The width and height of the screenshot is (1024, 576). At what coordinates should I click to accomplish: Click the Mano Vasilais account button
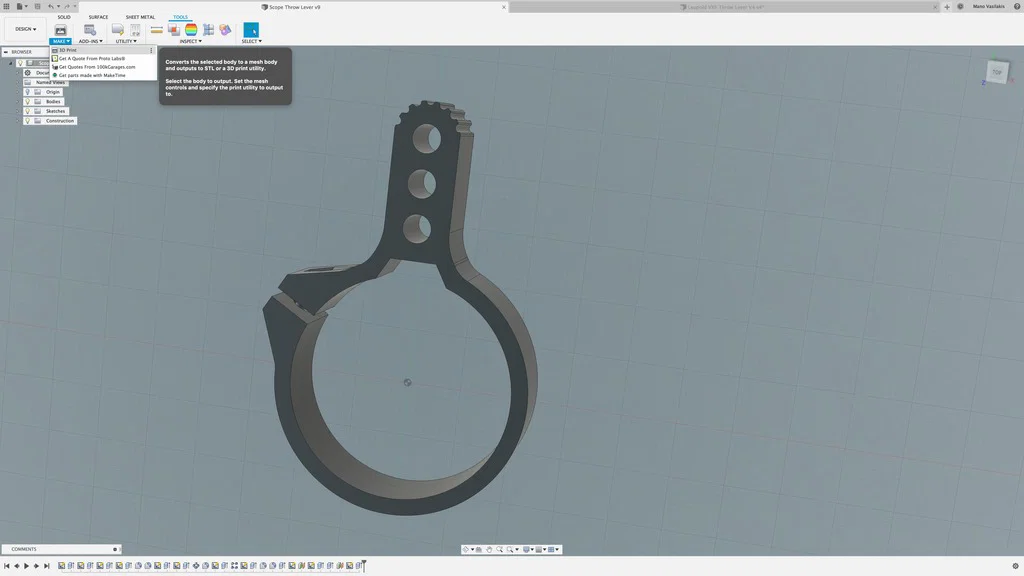click(989, 6)
